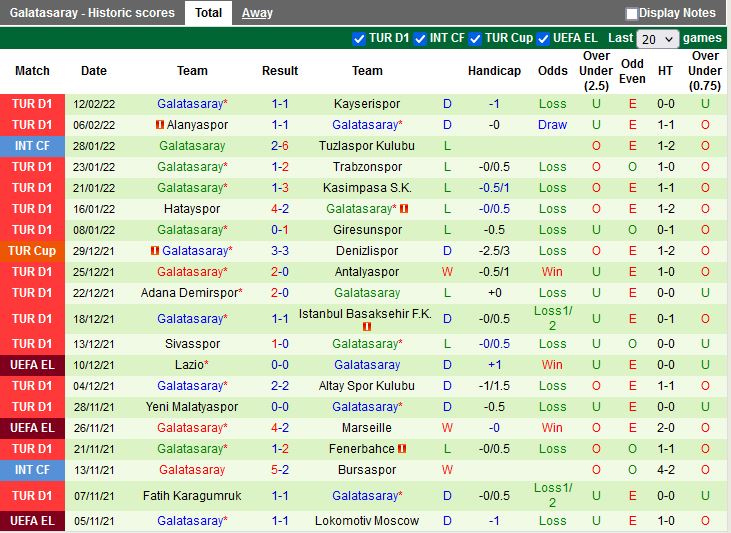Viewport: 731px width, 533px height.
Task: Click the 4-2 result for Hatayspor match
Action: 280,208
